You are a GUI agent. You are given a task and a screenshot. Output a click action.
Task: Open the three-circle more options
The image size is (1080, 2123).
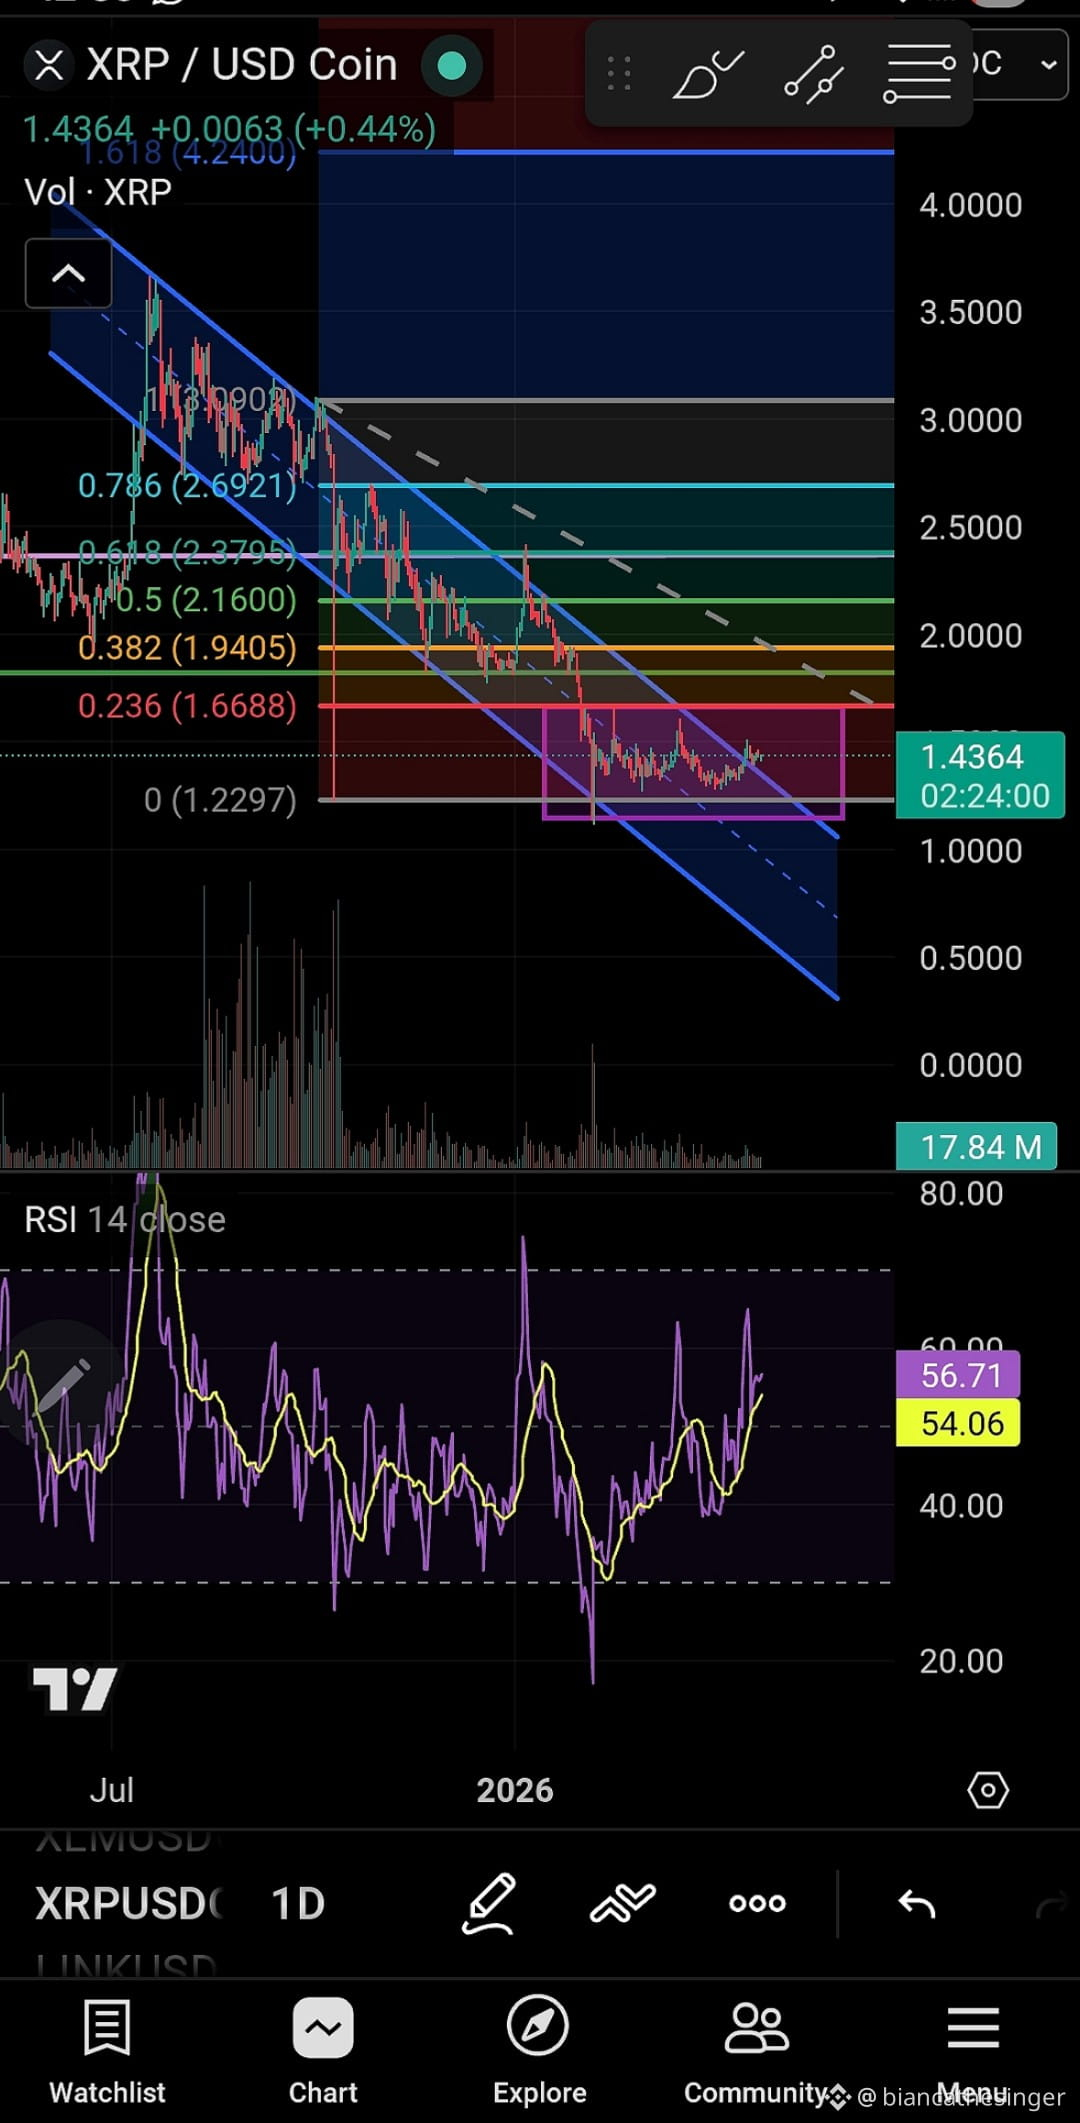click(x=757, y=1903)
